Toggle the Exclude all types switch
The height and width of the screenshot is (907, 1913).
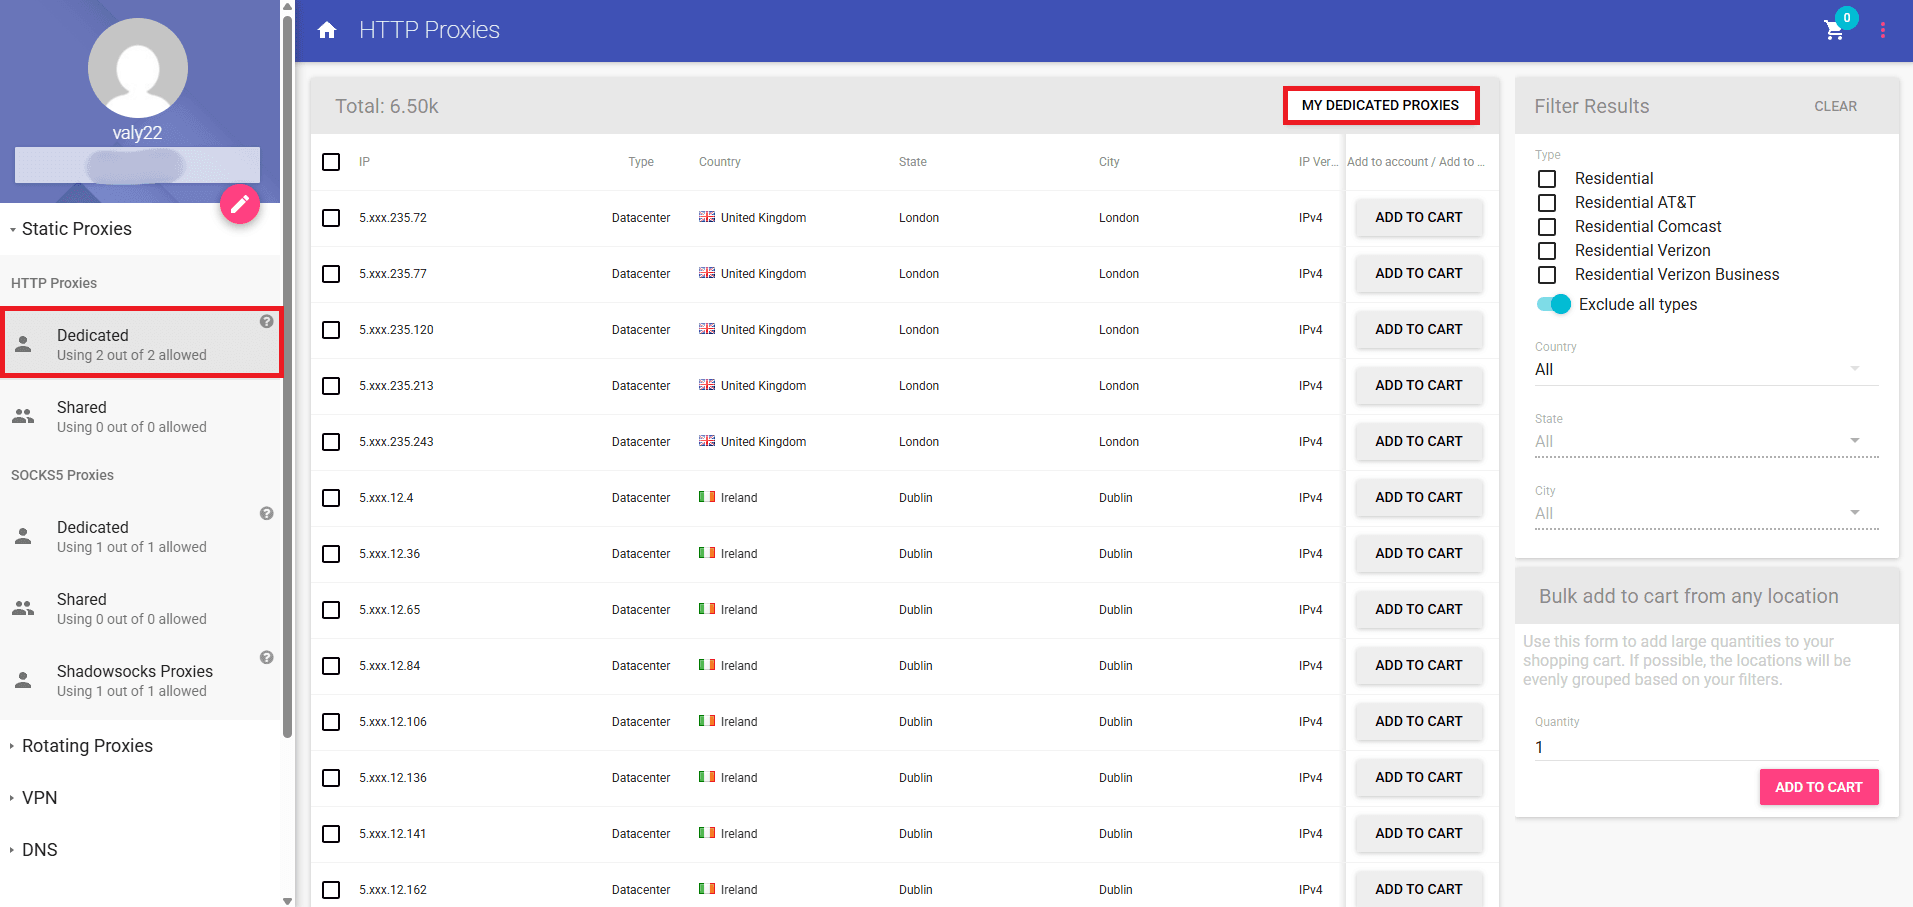click(1554, 304)
